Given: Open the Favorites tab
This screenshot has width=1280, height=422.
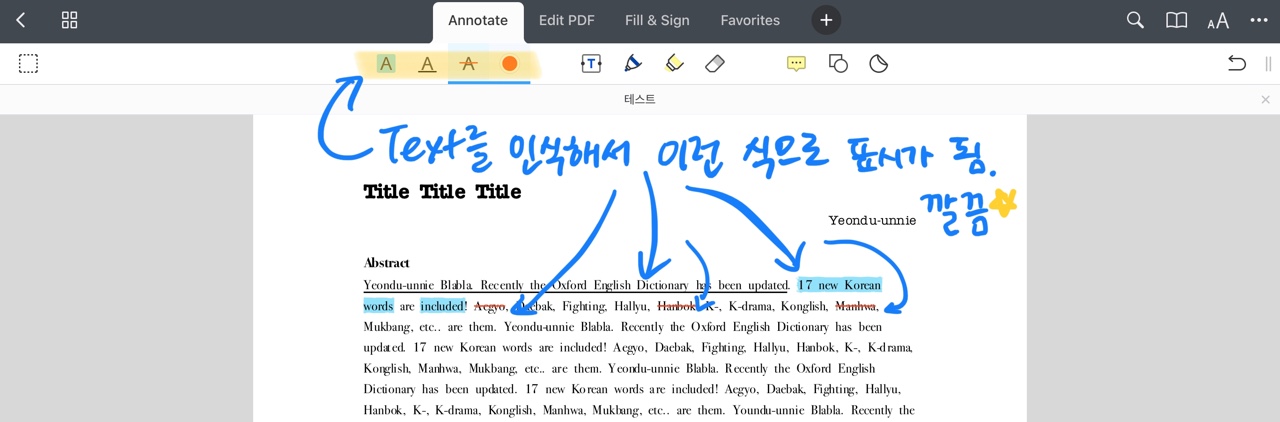Looking at the screenshot, I should [750, 20].
